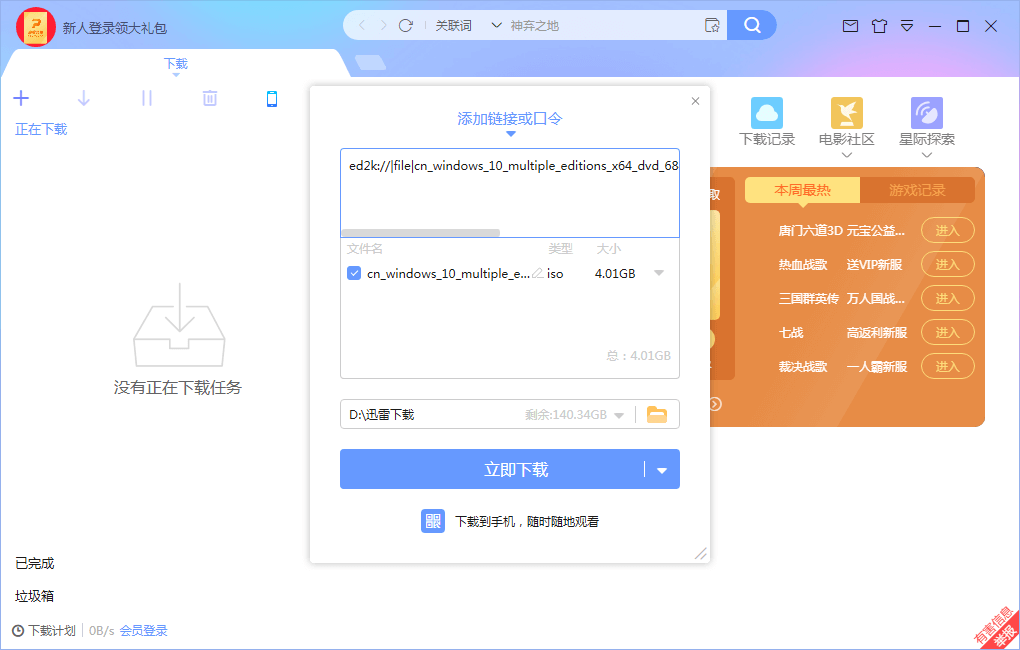1020x650 pixels.
Task: Pause downloads with the pause icon
Action: 147,98
